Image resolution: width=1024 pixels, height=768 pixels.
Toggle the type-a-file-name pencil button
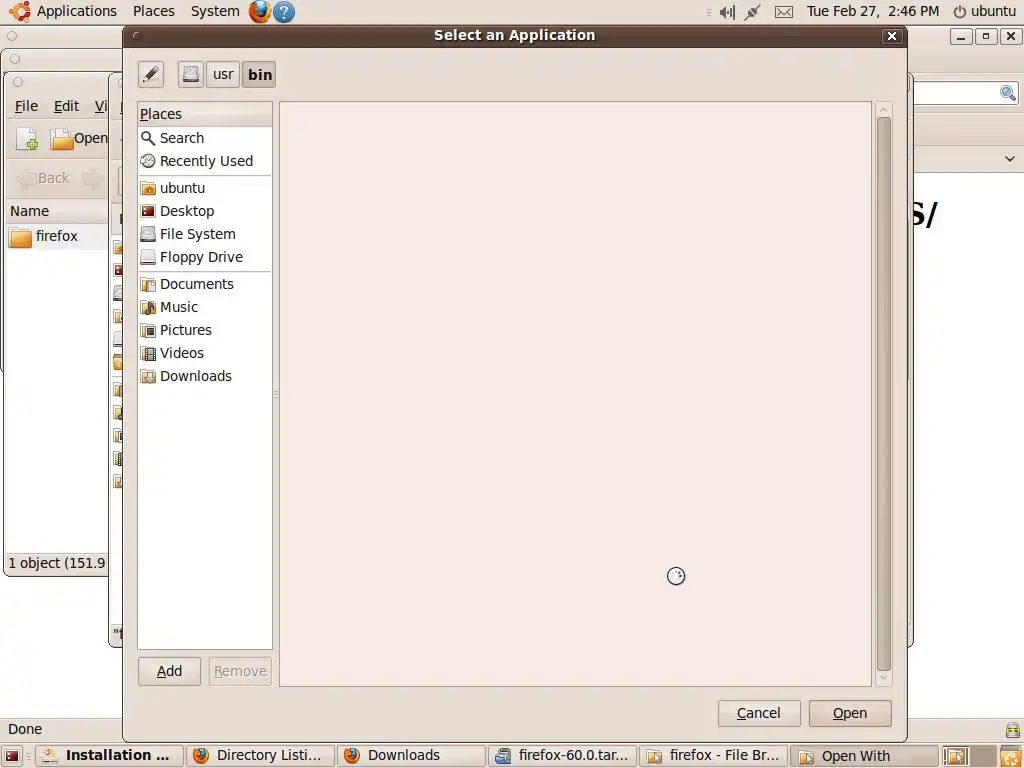151,74
